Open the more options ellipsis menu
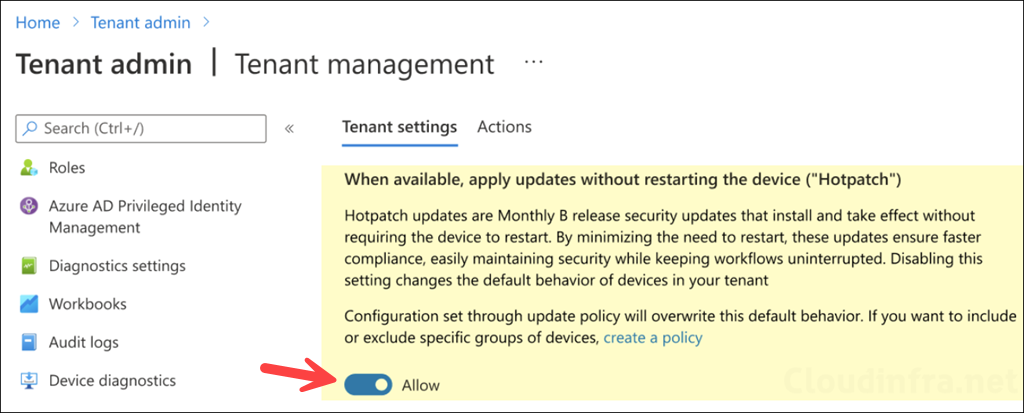Screen dimensions: 1024x413 (x=534, y=63)
